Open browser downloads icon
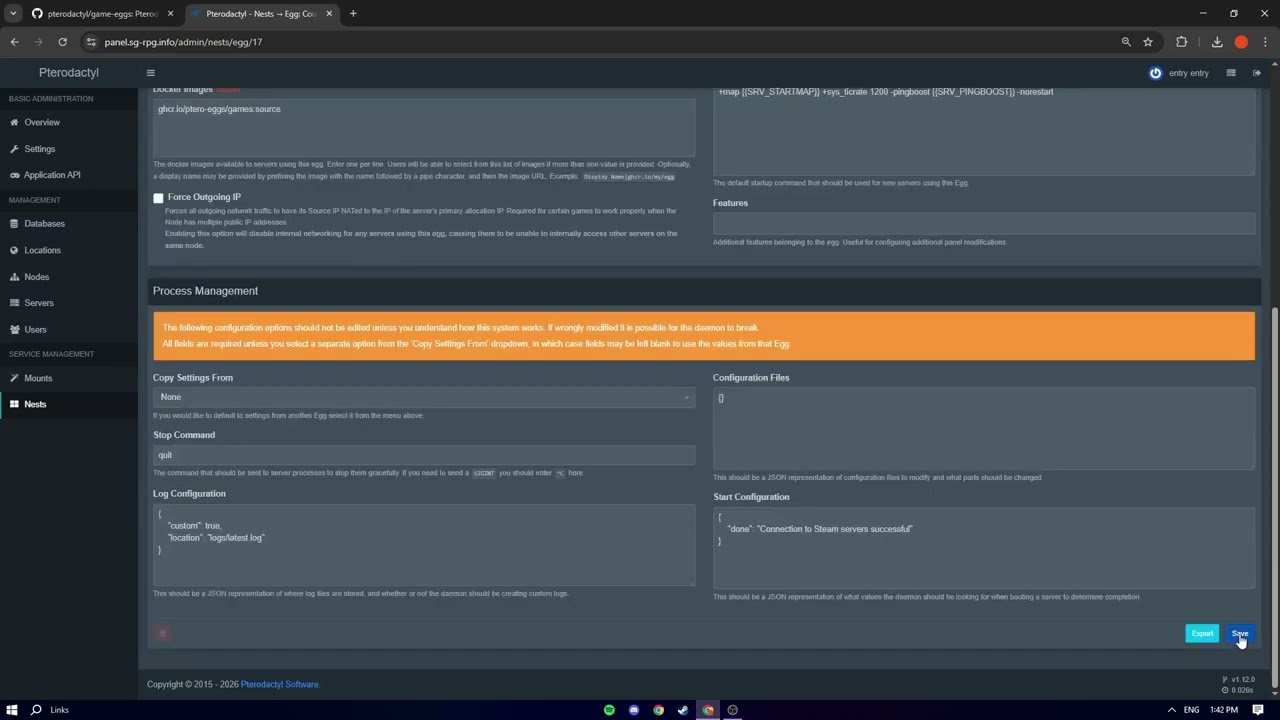This screenshot has width=1280, height=720. [1217, 42]
